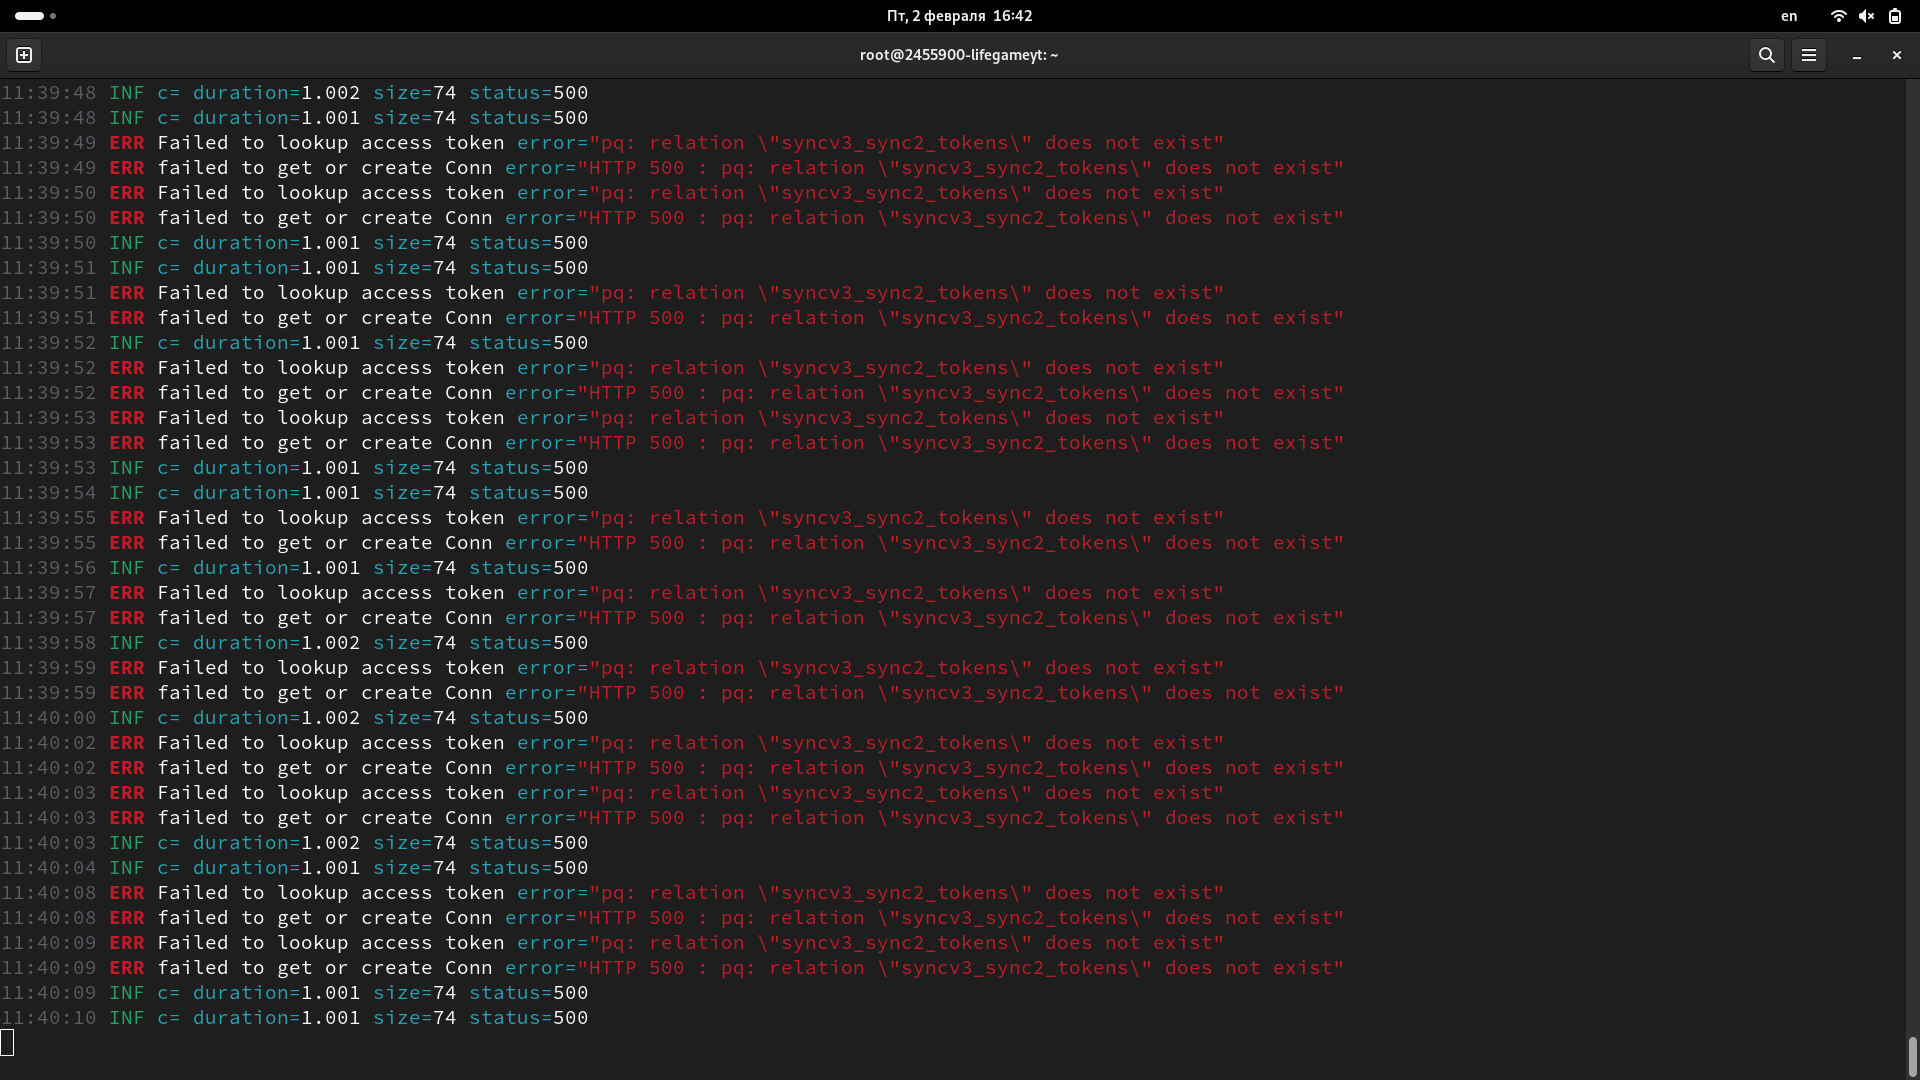The image size is (1920, 1080).
Task: Open the clock and calendar panel
Action: click(959, 16)
